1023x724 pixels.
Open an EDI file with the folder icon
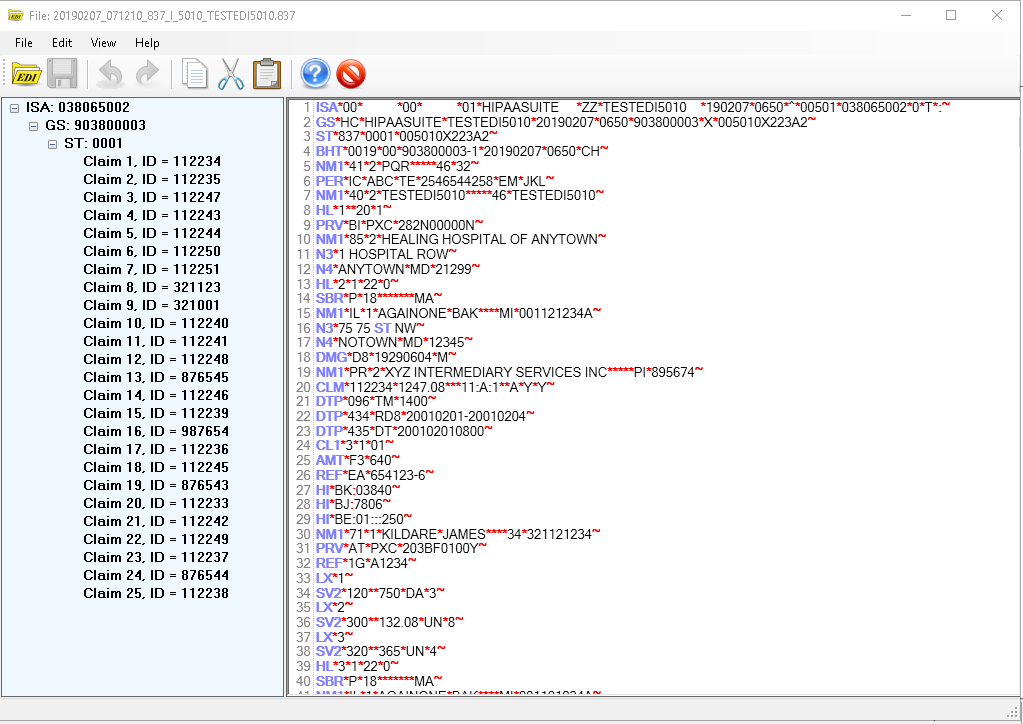point(26,74)
